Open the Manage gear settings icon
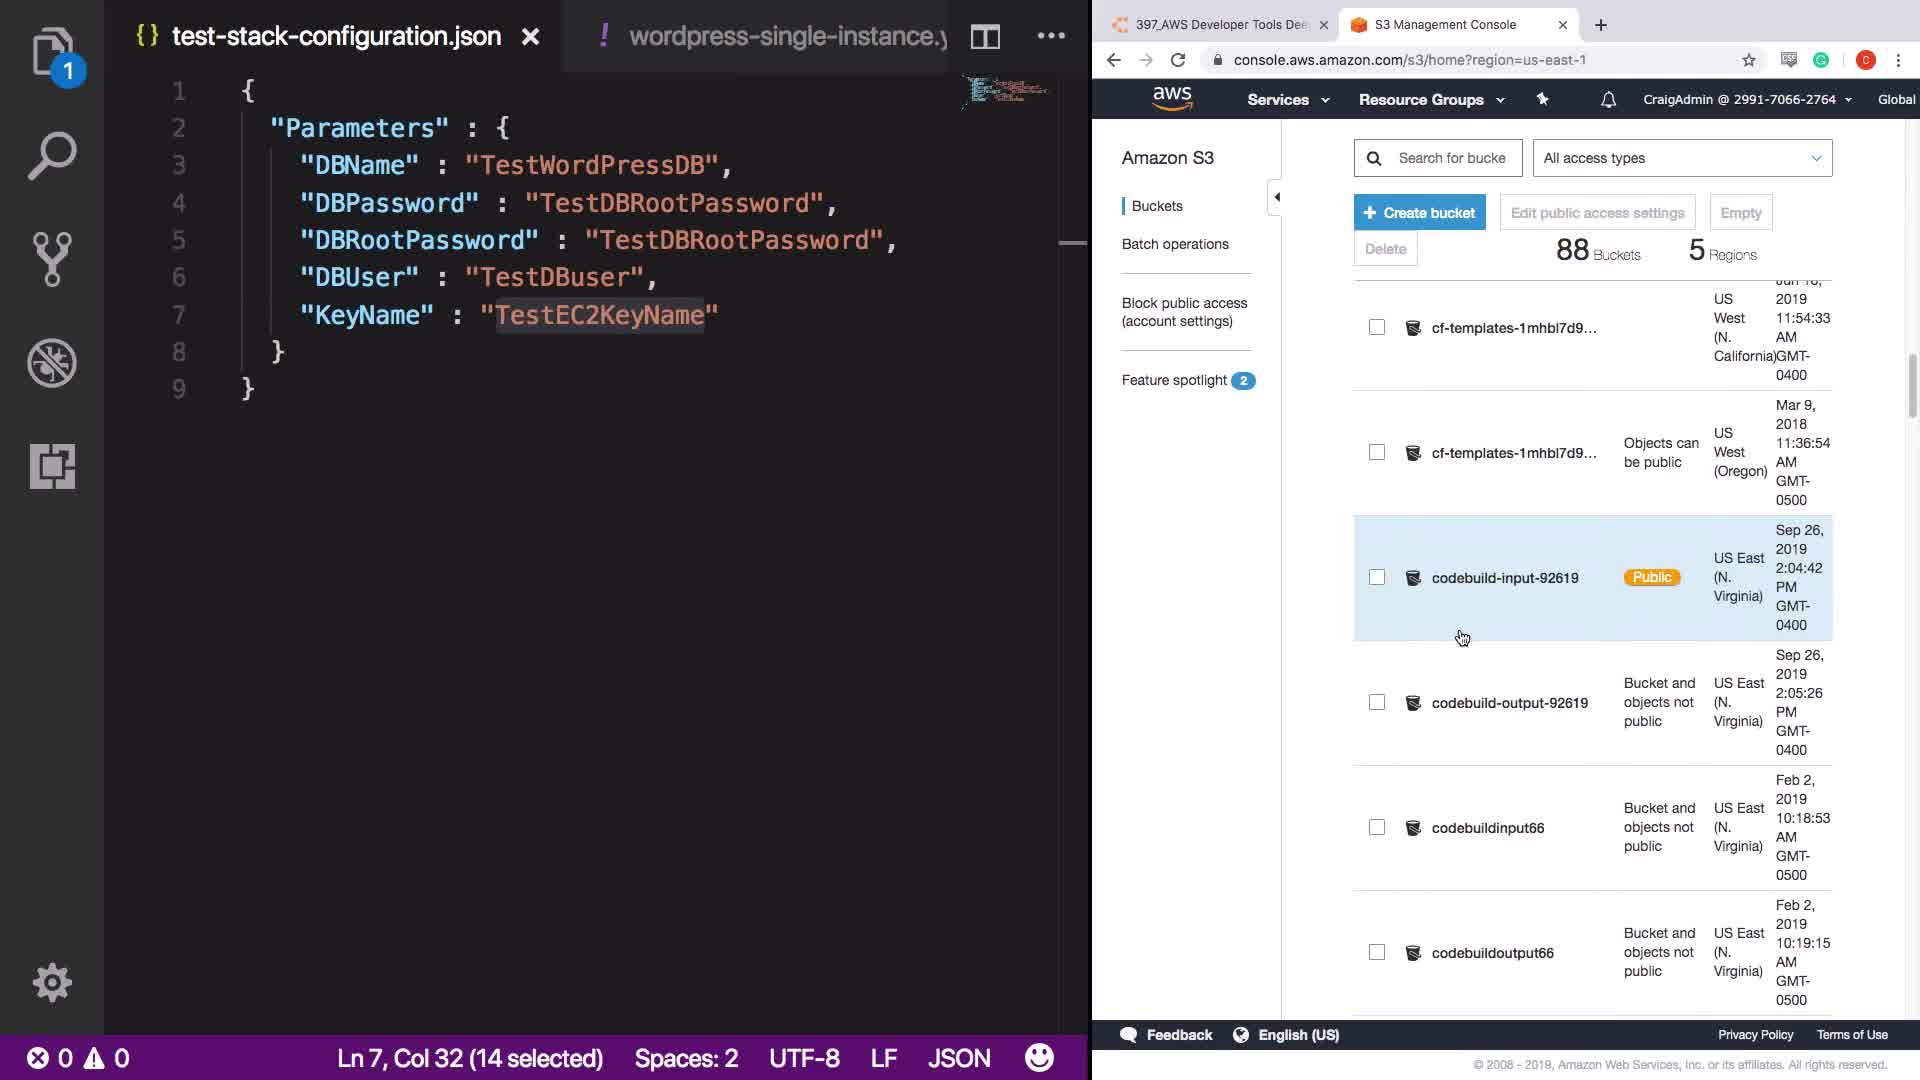 pyautogui.click(x=52, y=982)
